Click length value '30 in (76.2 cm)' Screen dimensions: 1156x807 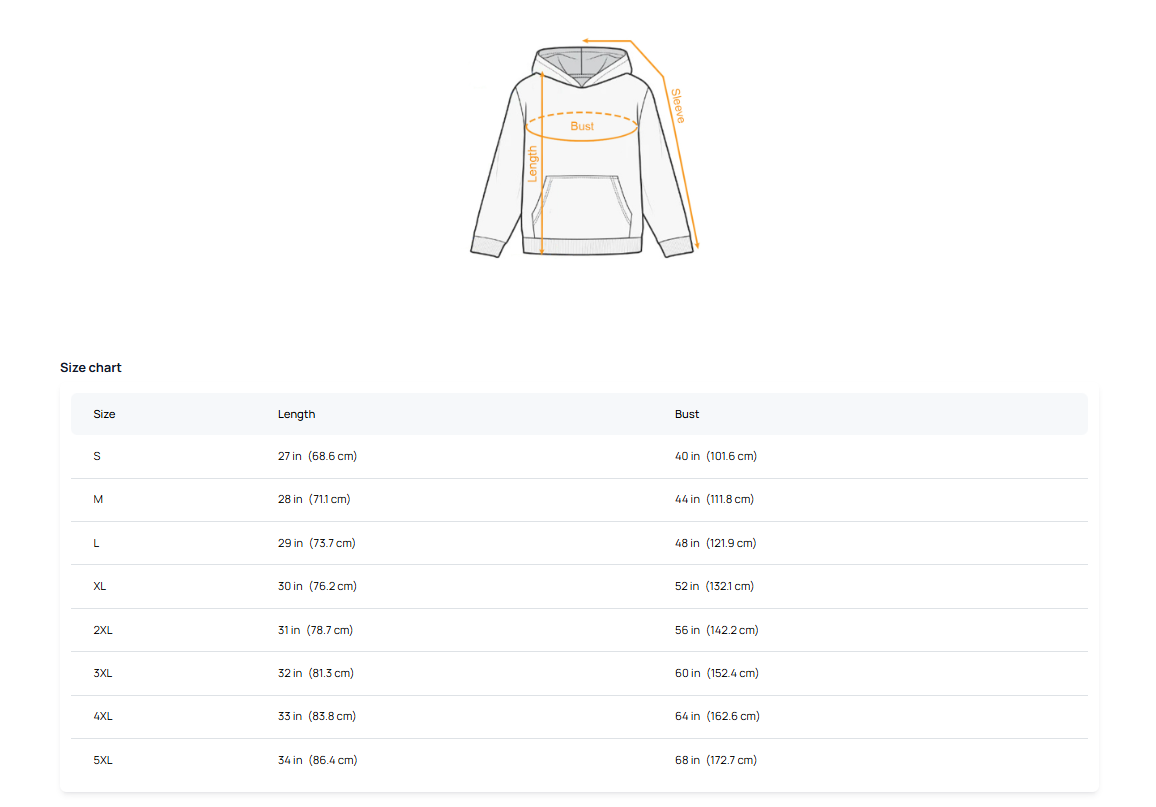(317, 587)
